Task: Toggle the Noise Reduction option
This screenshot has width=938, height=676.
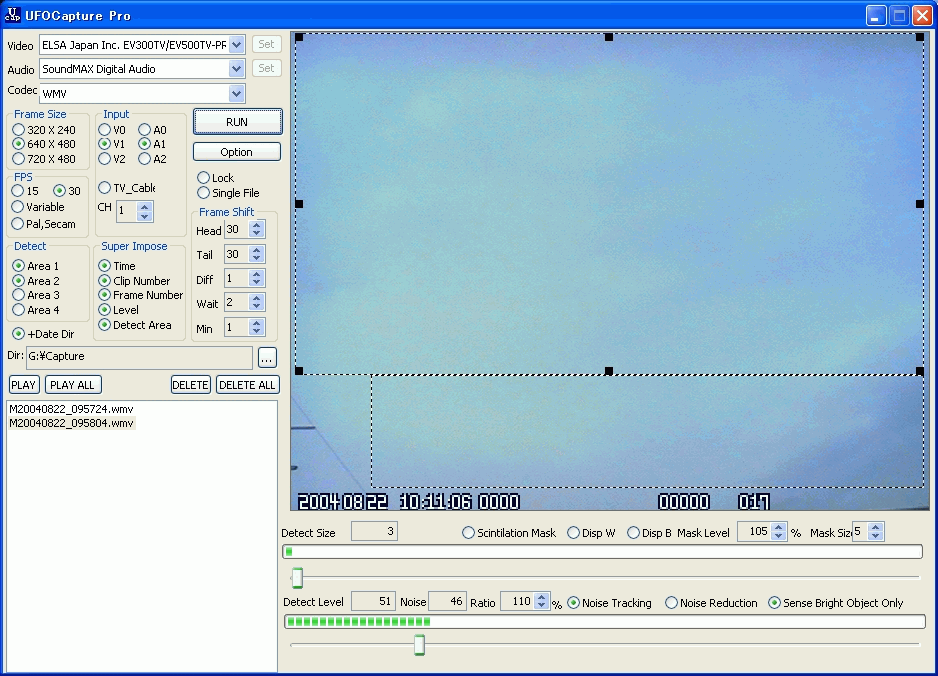Action: pos(672,603)
